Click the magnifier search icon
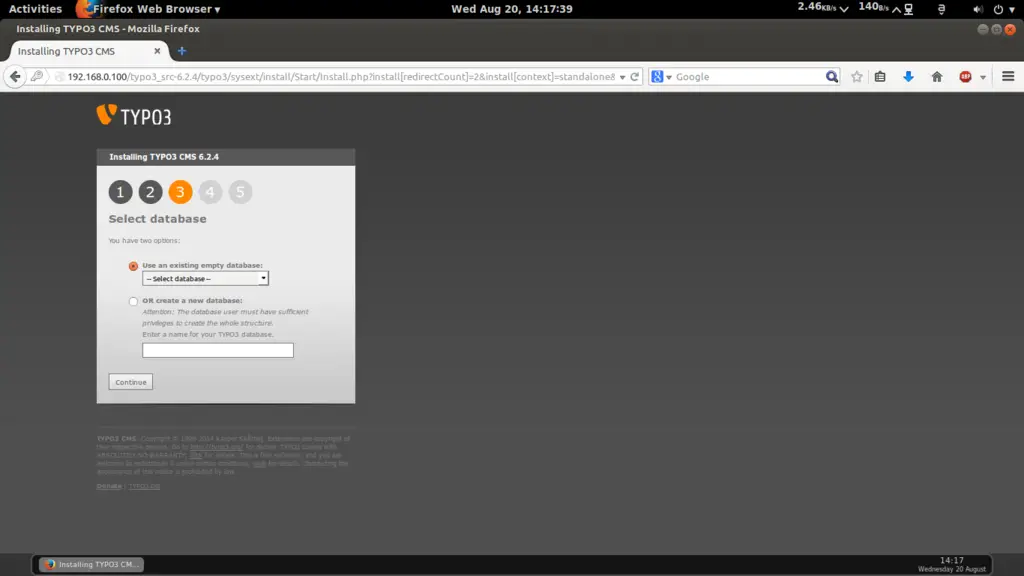 (x=831, y=76)
